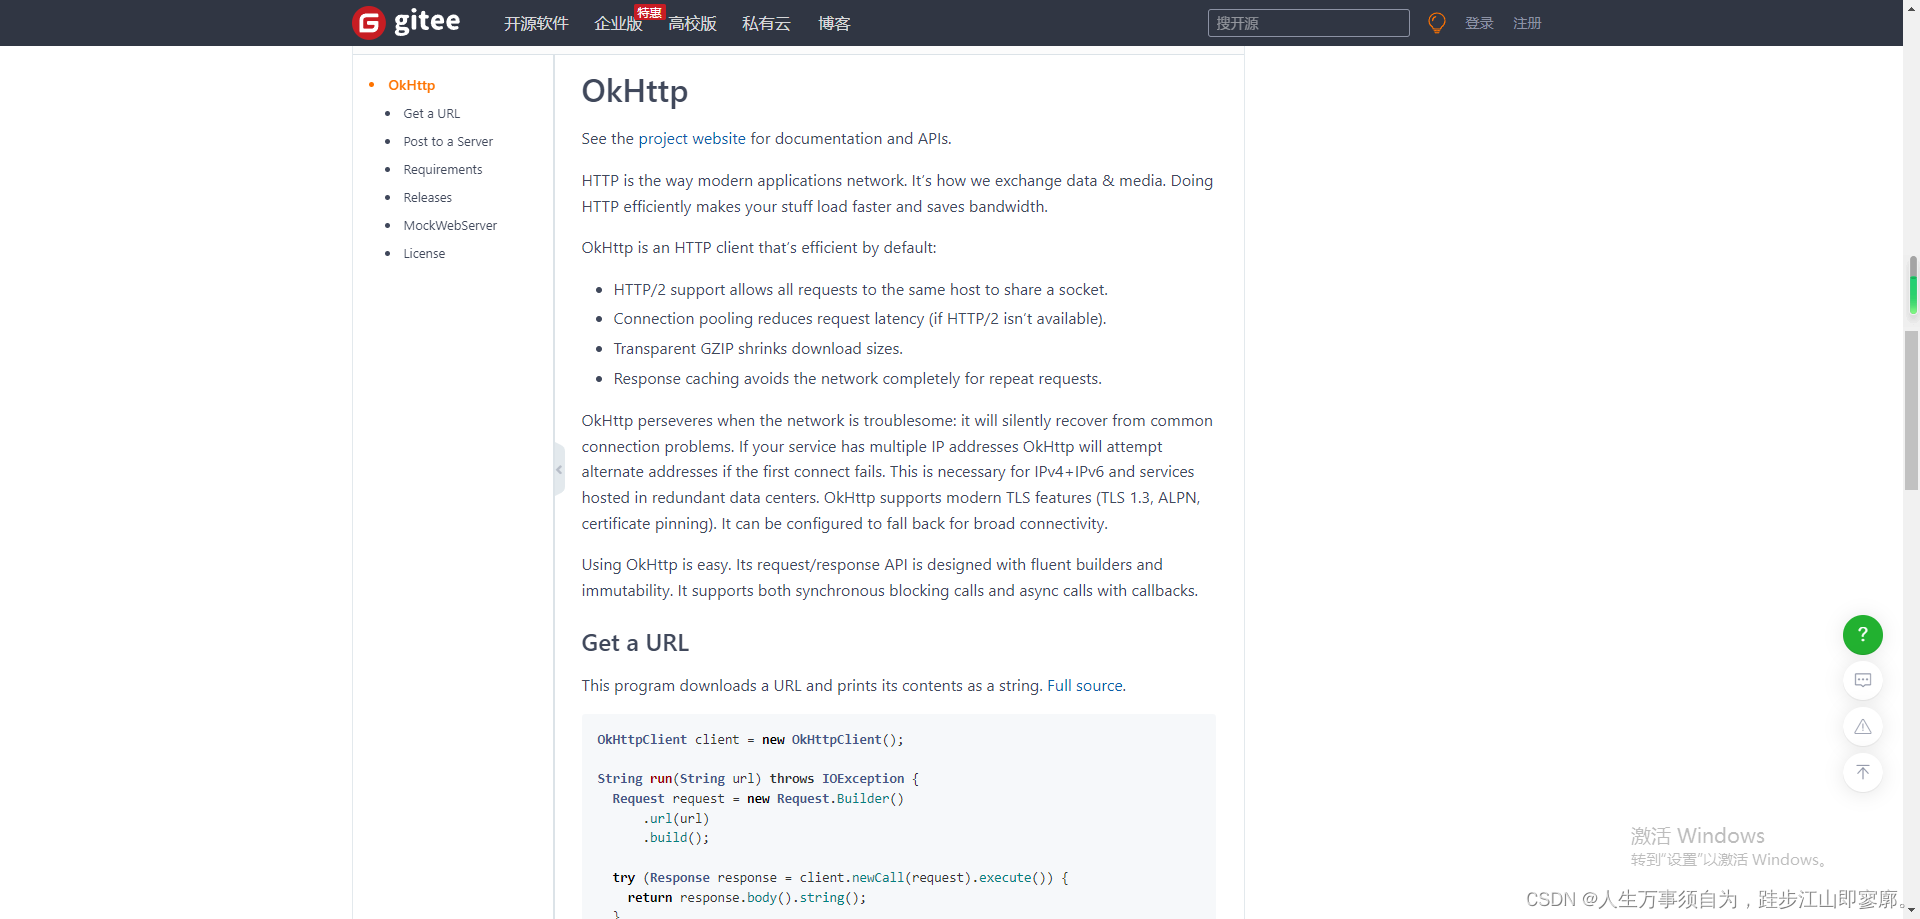
Task: Open the help question-mark floating button
Action: (1862, 635)
